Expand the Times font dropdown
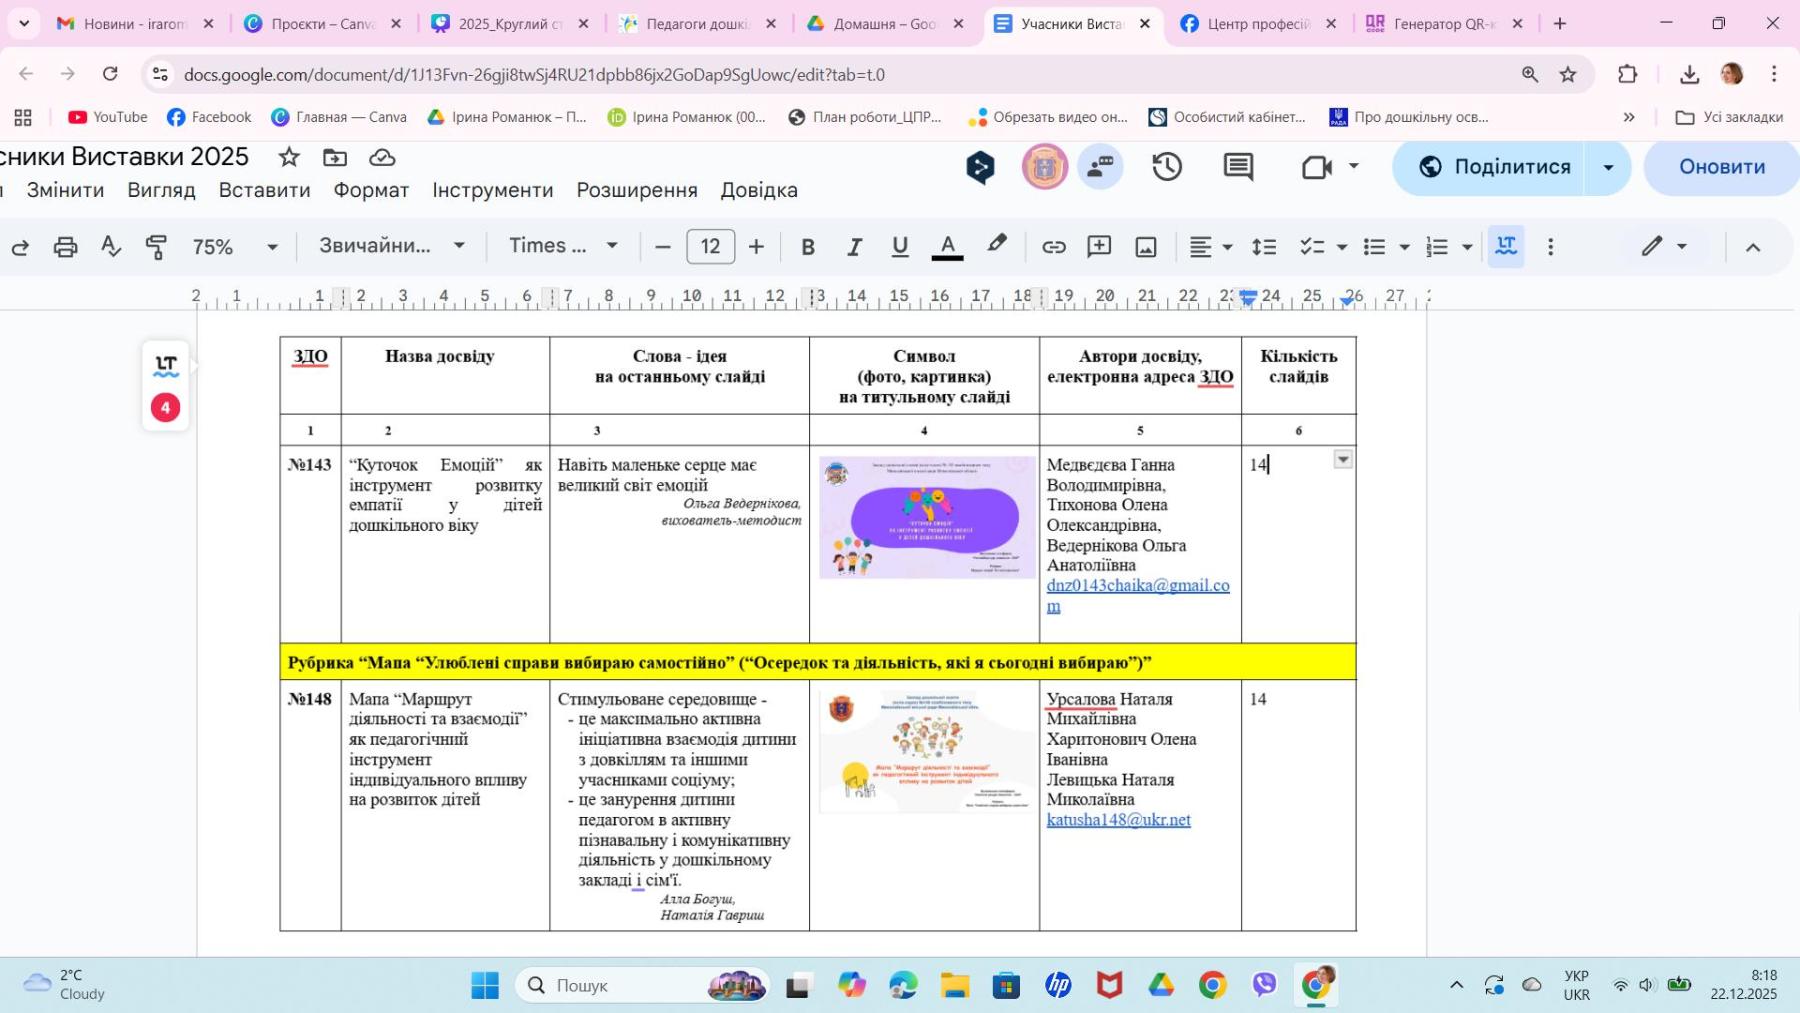The image size is (1800, 1013). (563, 246)
